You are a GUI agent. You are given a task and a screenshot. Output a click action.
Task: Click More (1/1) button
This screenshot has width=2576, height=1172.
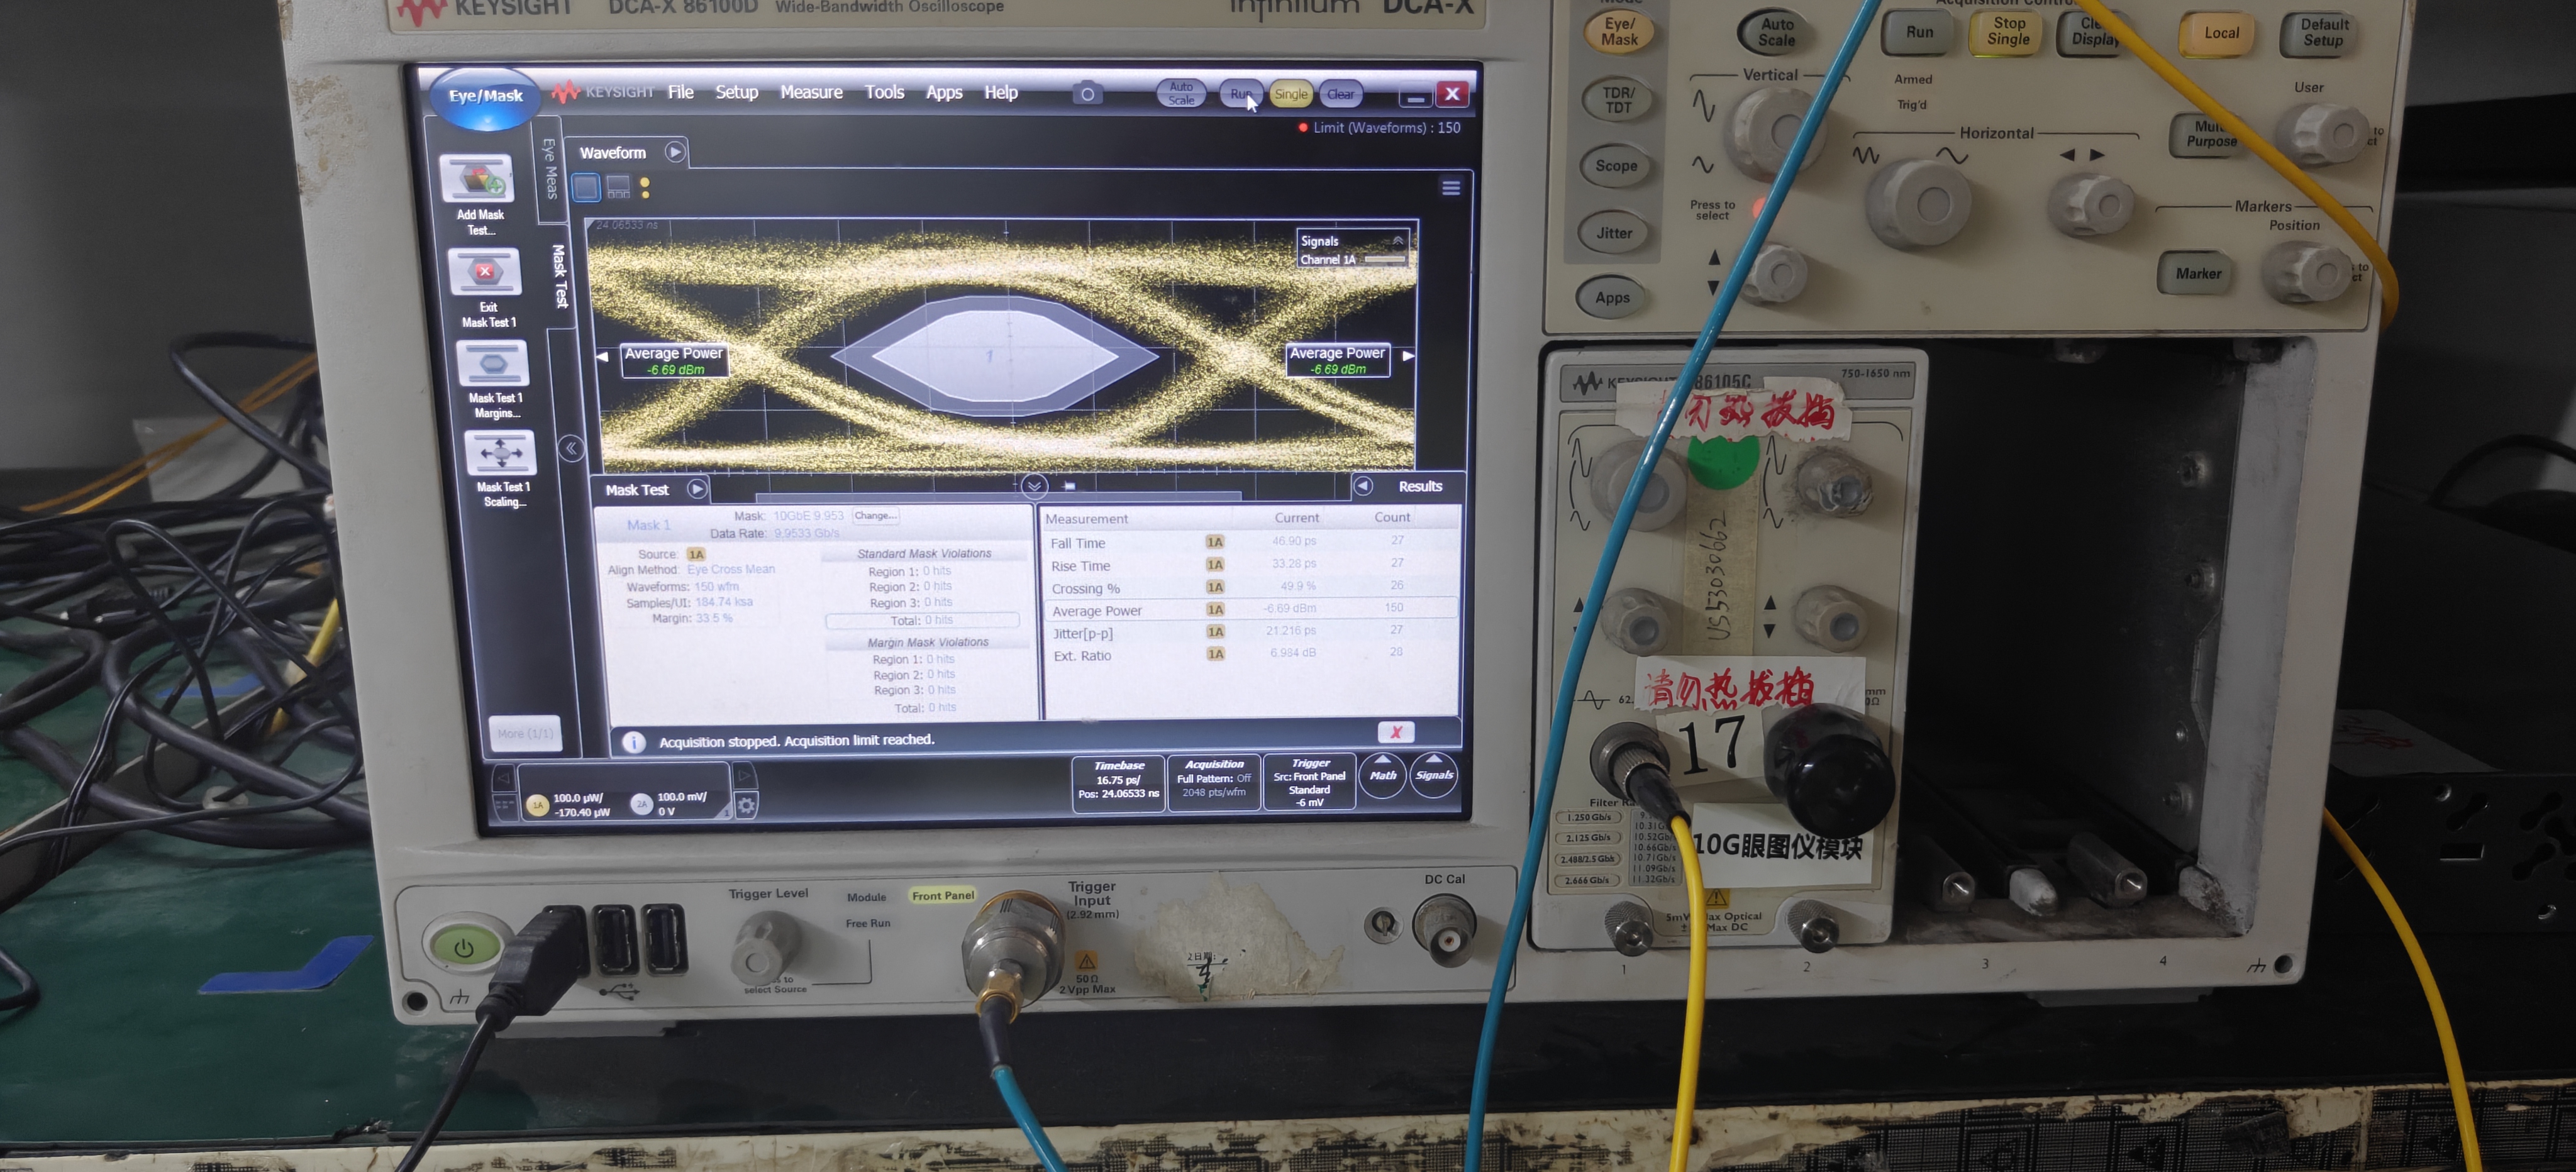[x=525, y=734]
